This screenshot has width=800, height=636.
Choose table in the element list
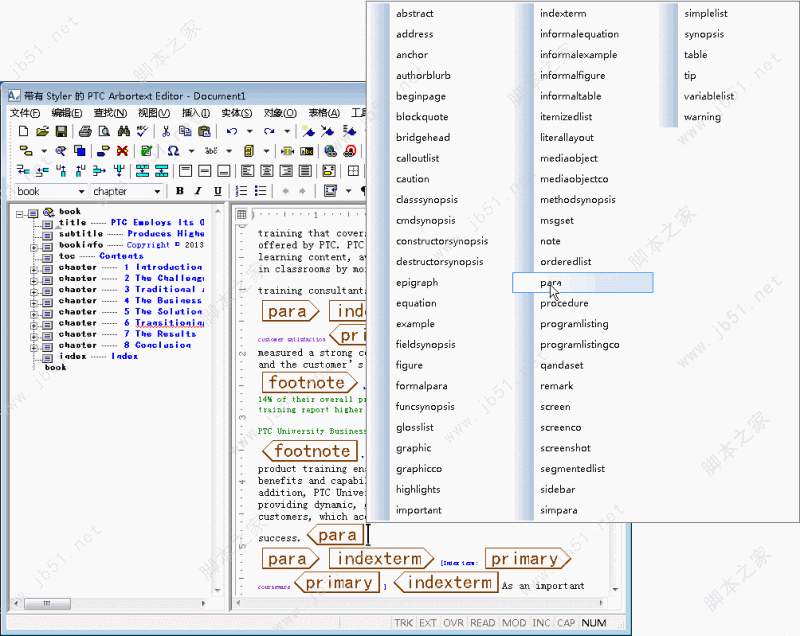tap(695, 55)
